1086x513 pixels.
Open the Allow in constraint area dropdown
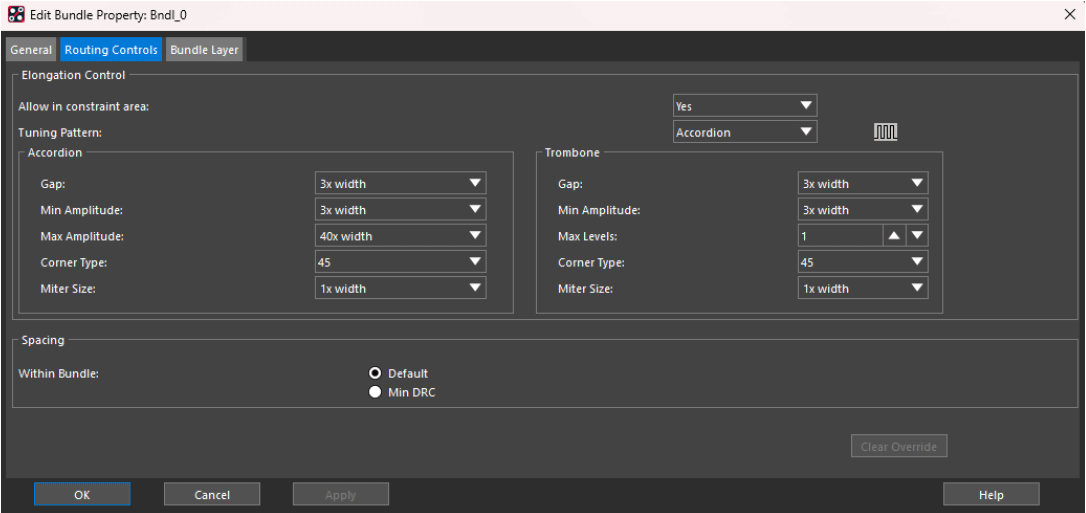pyautogui.click(x=745, y=106)
